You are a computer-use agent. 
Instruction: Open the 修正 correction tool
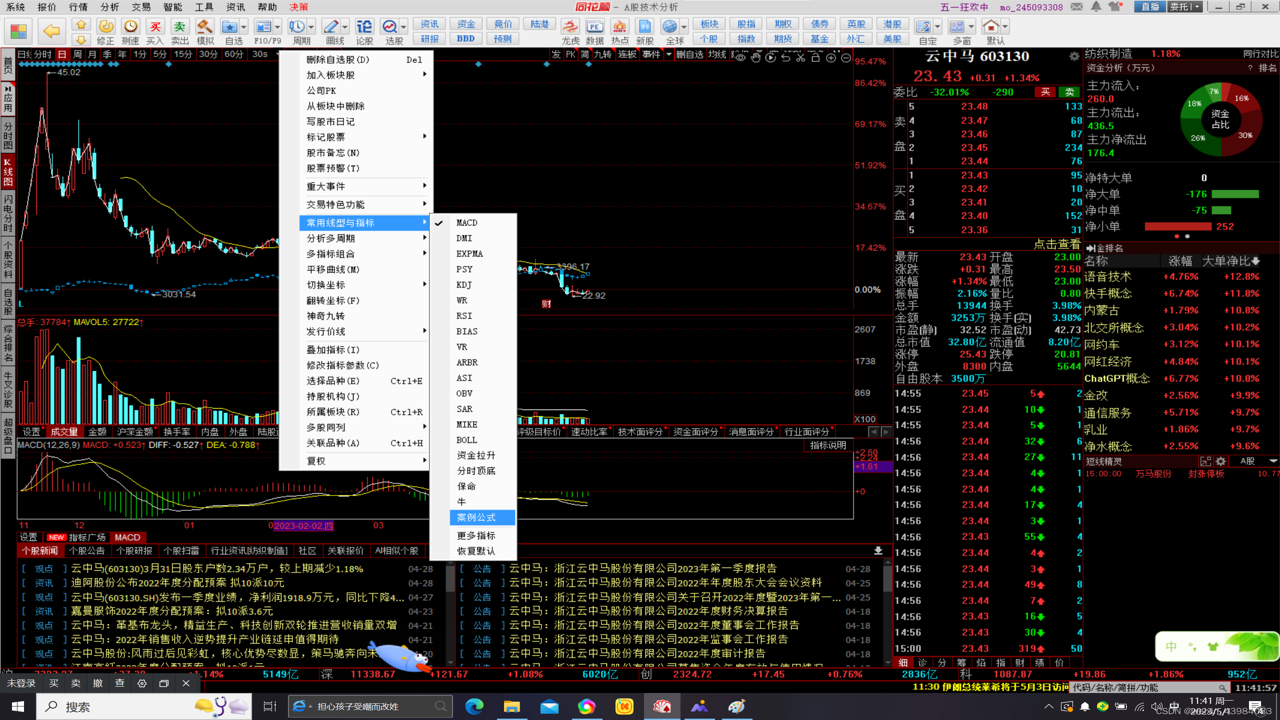coord(105,31)
